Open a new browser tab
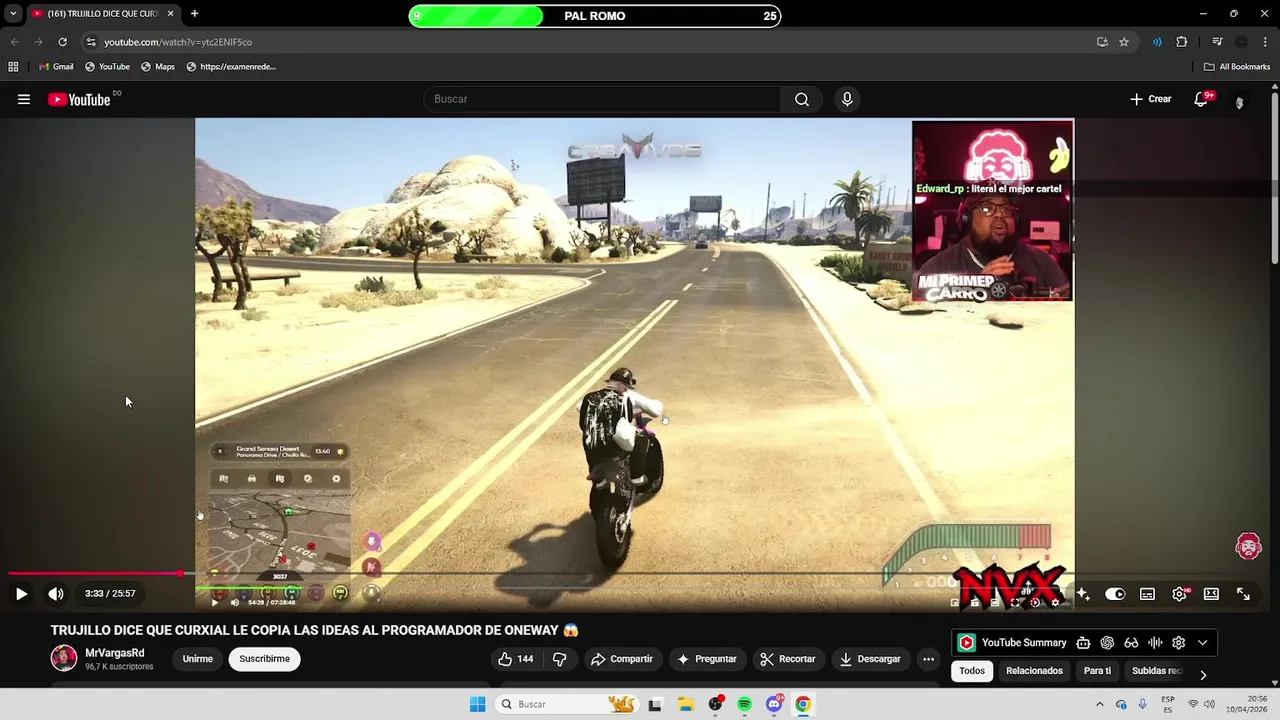This screenshot has height=720, width=1280. pos(194,14)
